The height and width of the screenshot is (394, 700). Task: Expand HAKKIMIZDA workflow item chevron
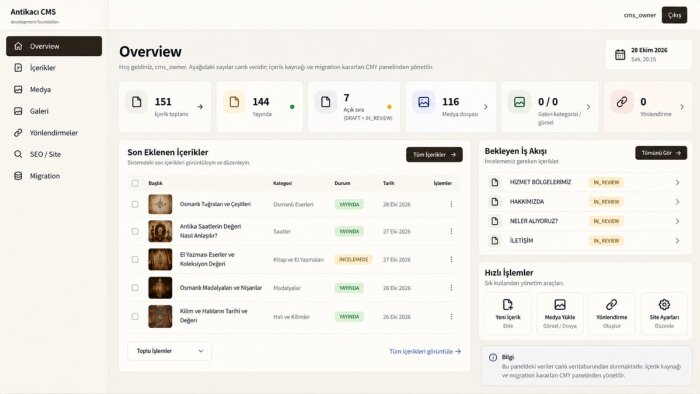point(677,202)
